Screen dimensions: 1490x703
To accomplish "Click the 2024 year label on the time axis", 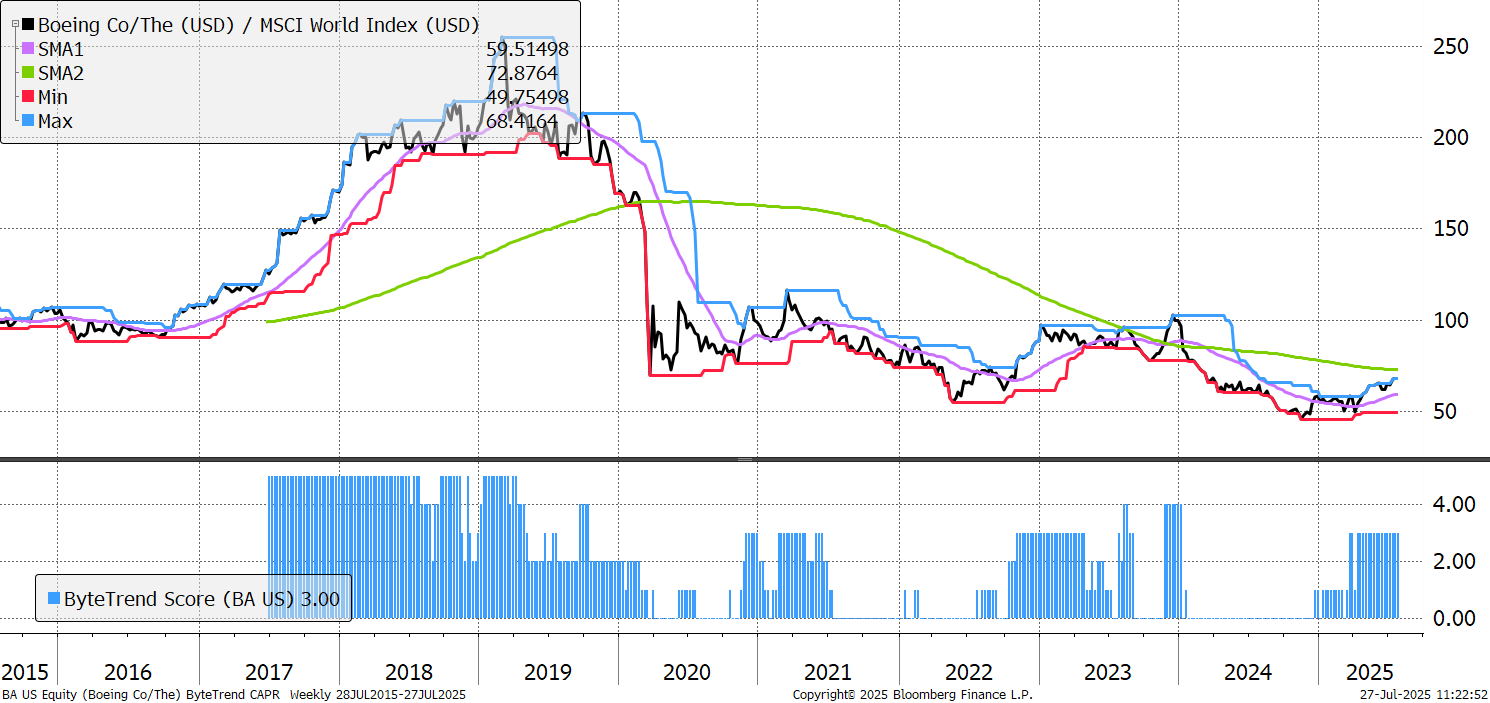I will (x=1248, y=672).
